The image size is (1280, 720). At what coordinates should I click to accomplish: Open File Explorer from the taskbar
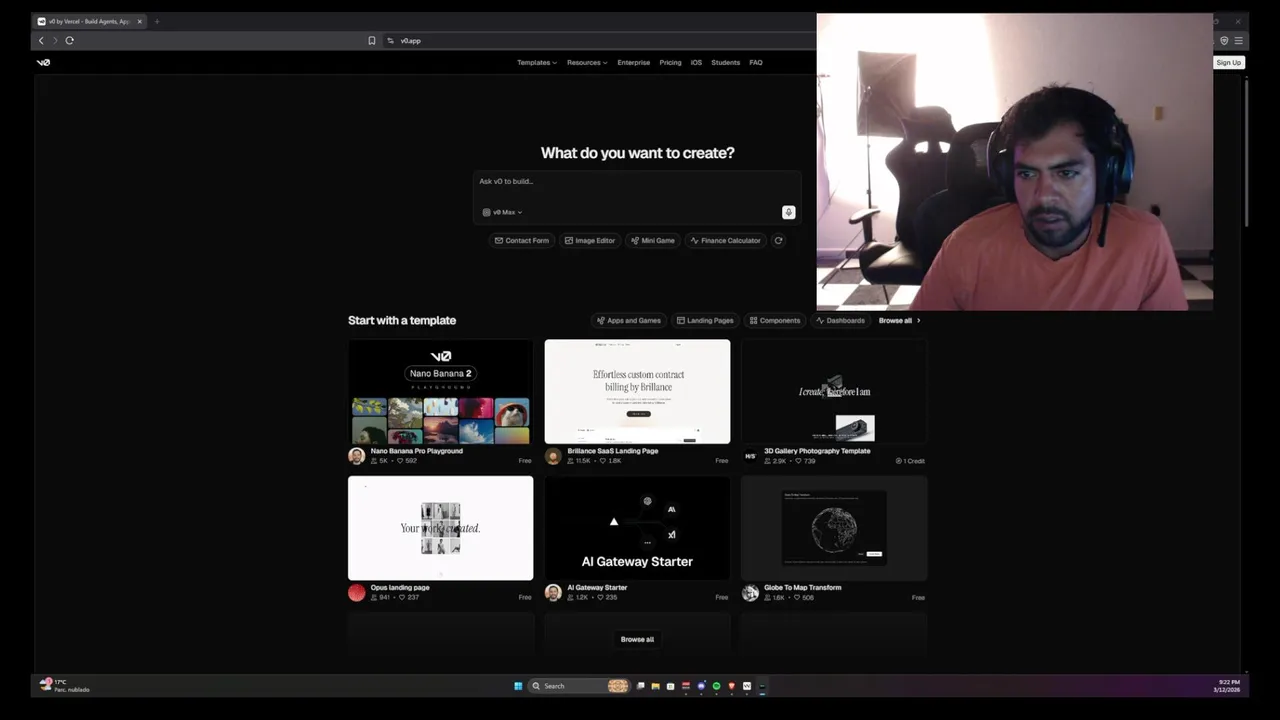coord(655,686)
